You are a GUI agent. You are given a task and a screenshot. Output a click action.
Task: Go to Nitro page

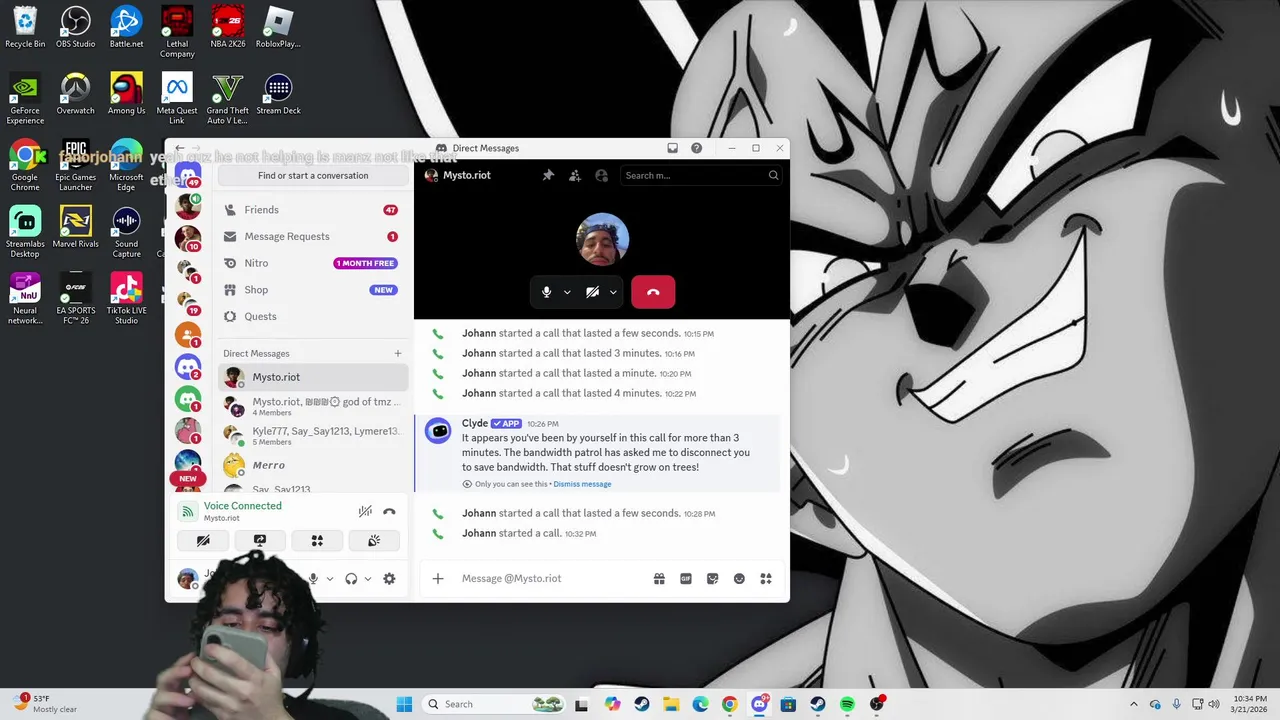pos(313,263)
